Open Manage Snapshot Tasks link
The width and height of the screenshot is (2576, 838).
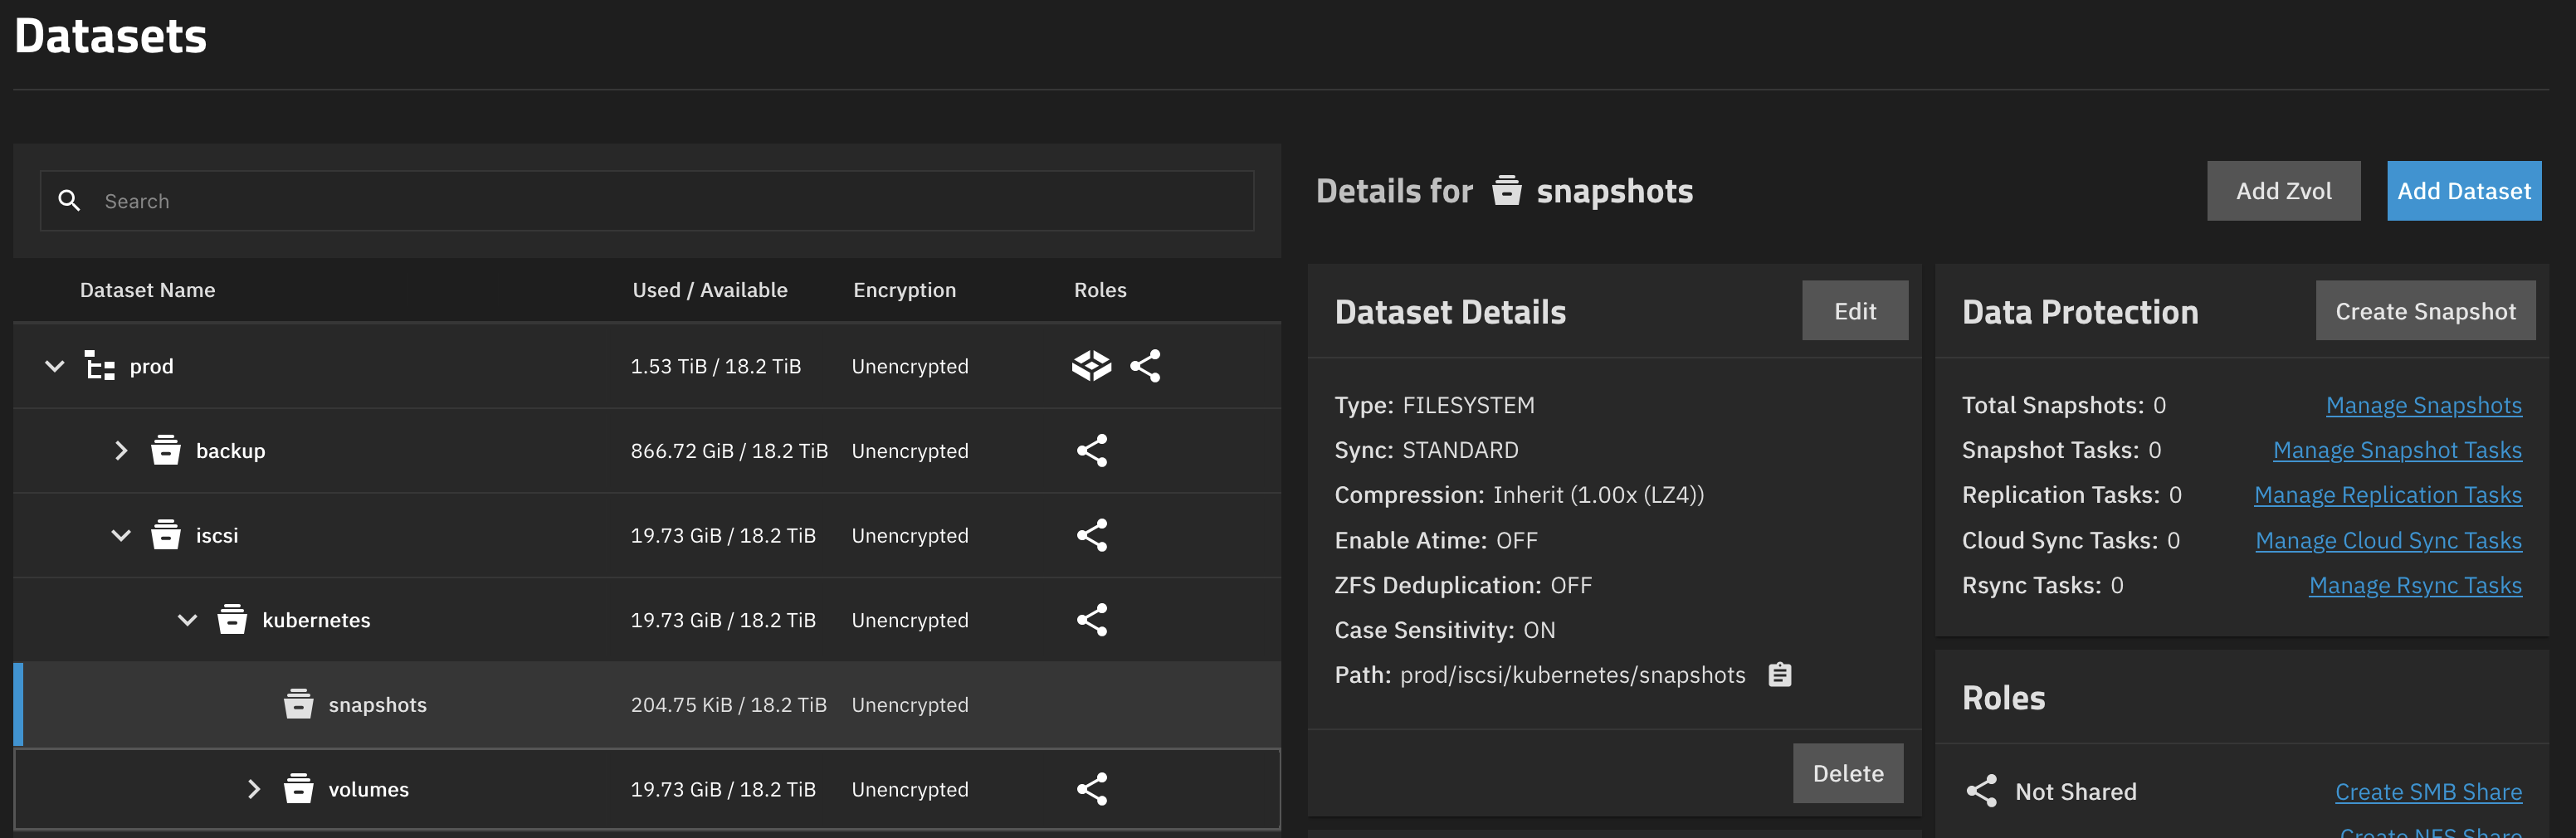[2396, 450]
